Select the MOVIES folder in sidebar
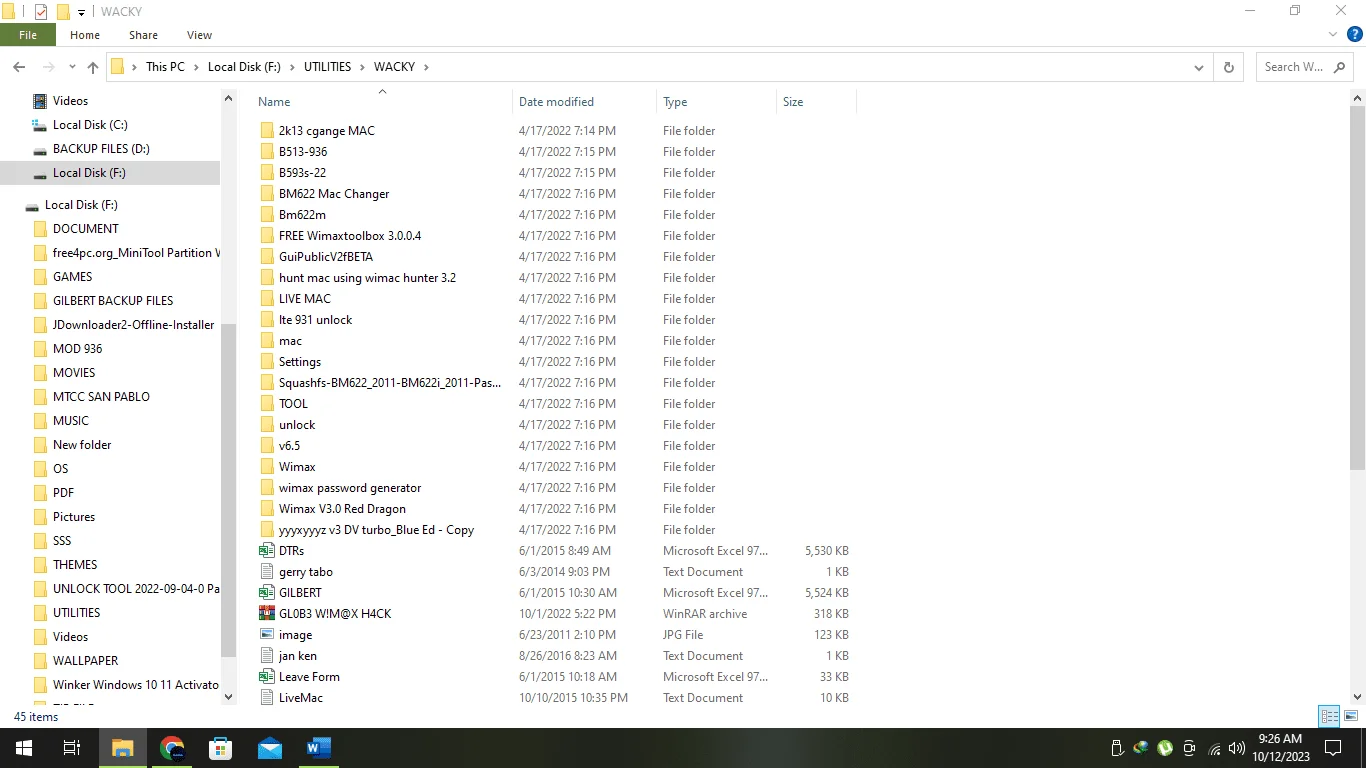 point(74,373)
